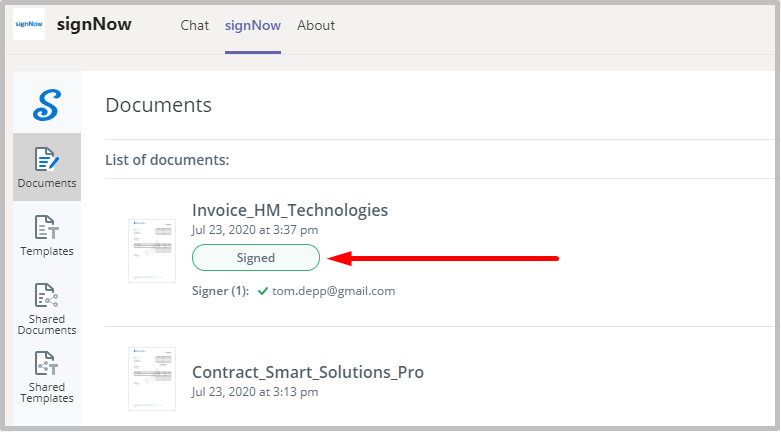Screen dimensions: 781x432
Task: Click the blue S signNow sidebar logo
Action: point(47,105)
